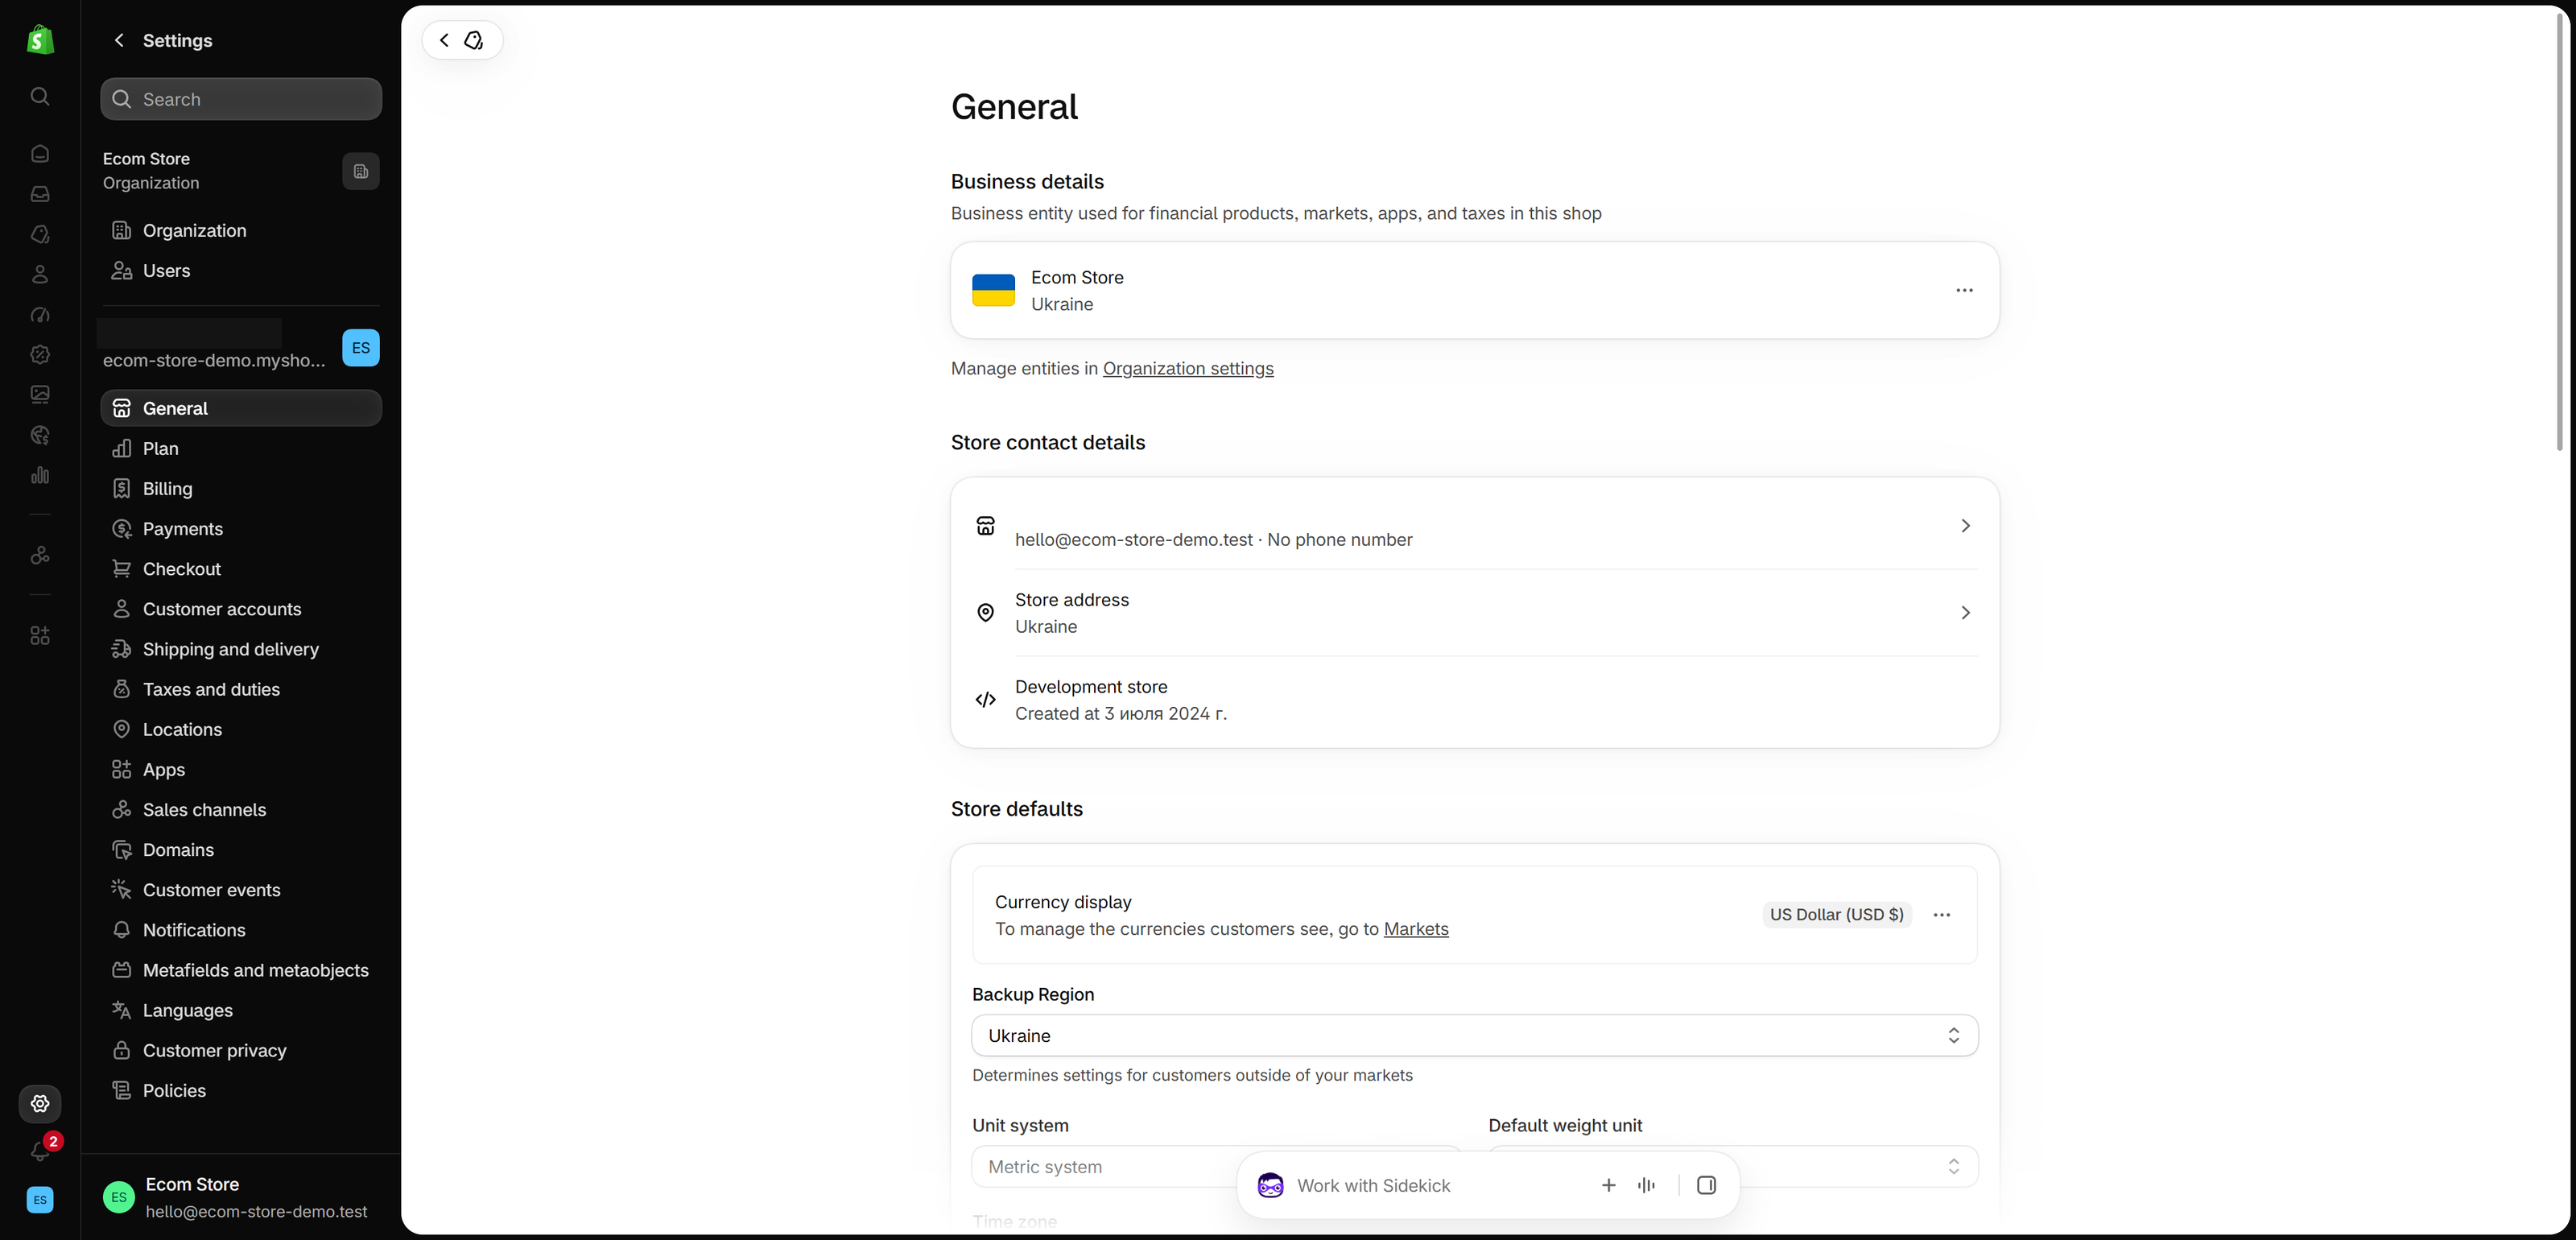The height and width of the screenshot is (1240, 2576).
Task: Select Billing in settings sidebar
Action: pos(241,489)
